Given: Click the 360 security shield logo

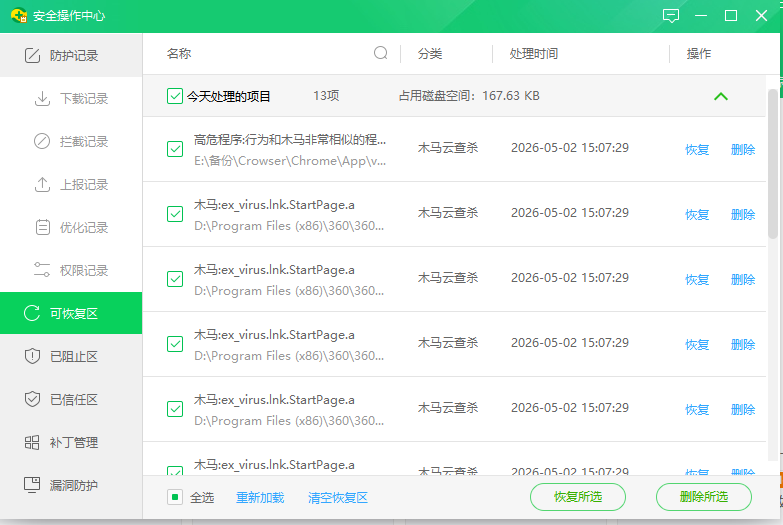Looking at the screenshot, I should [x=19, y=15].
